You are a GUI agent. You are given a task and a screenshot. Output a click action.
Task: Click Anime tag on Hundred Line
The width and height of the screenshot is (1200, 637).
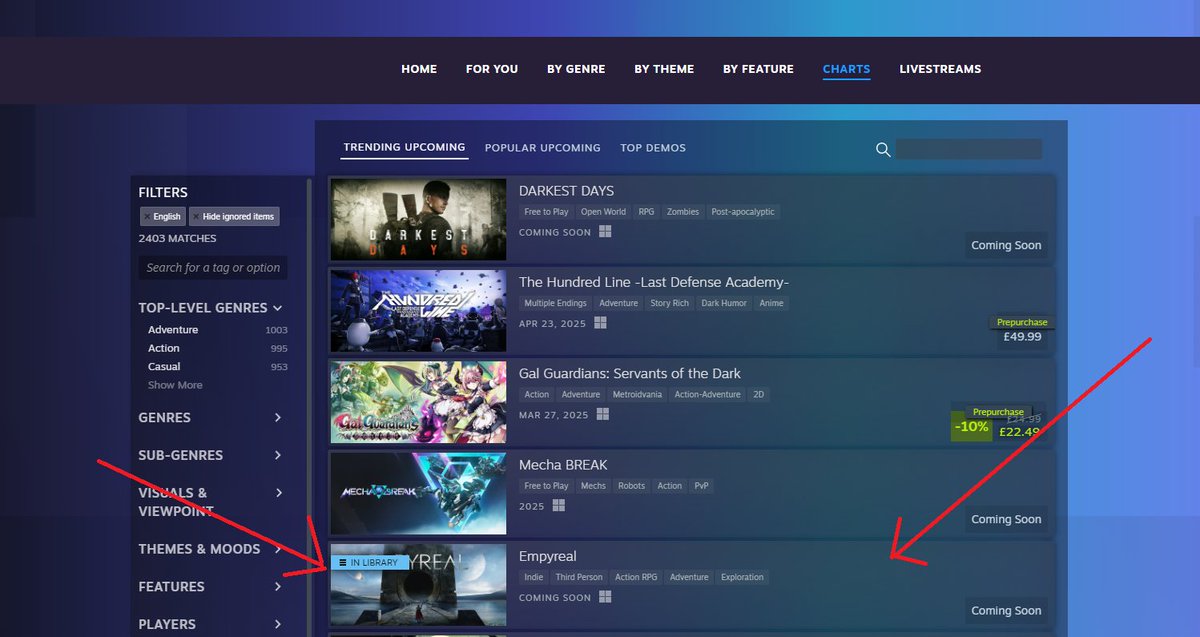pos(771,303)
